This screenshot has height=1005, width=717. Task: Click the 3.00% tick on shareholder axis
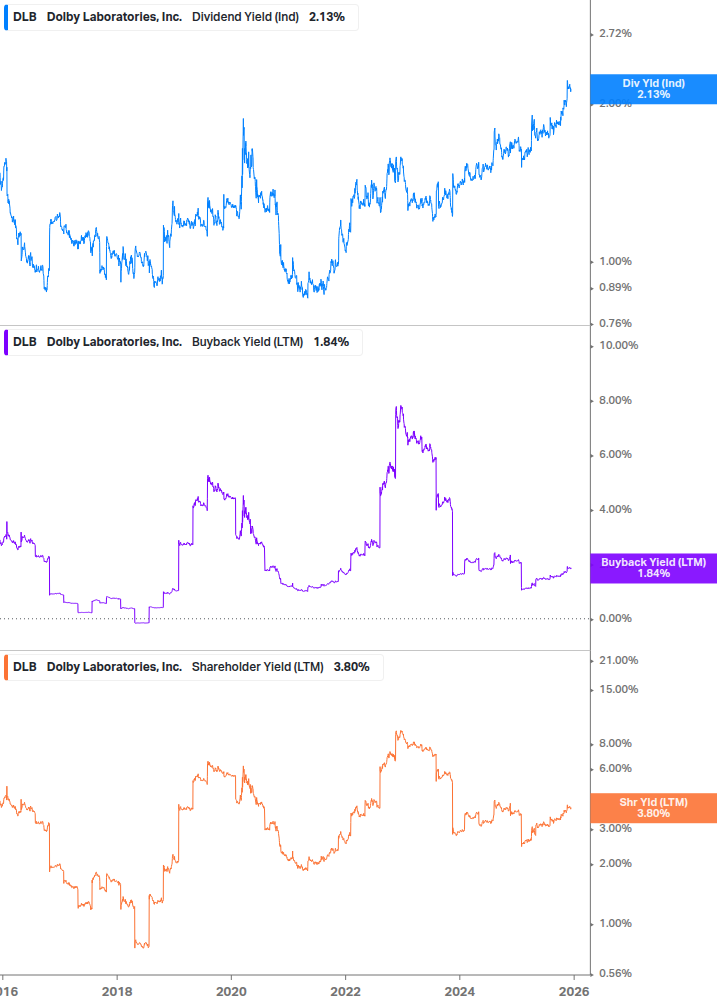[615, 829]
